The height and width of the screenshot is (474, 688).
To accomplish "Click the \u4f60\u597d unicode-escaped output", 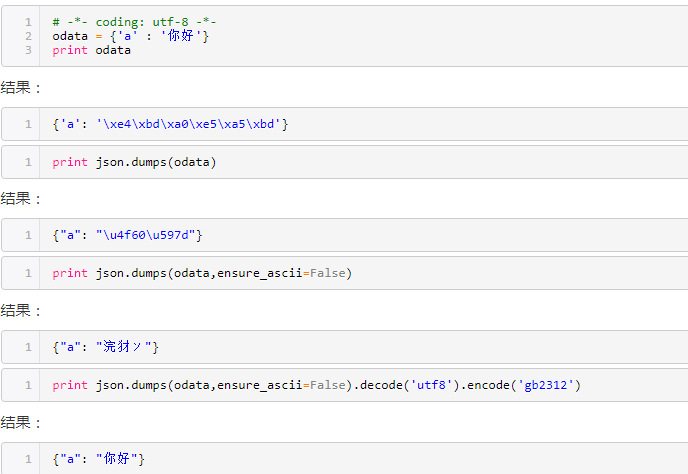I will coord(149,236).
